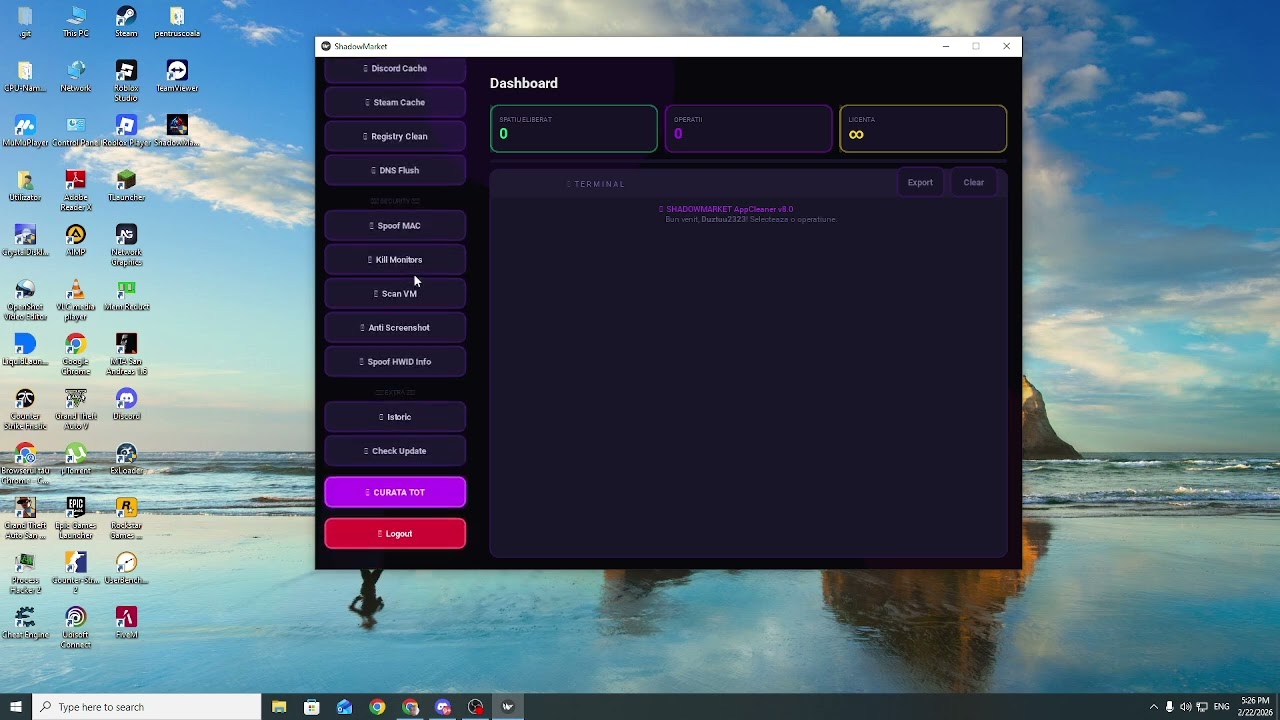The height and width of the screenshot is (720, 1280).
Task: Select the UserBenchmark desktop icon
Action: (126, 568)
